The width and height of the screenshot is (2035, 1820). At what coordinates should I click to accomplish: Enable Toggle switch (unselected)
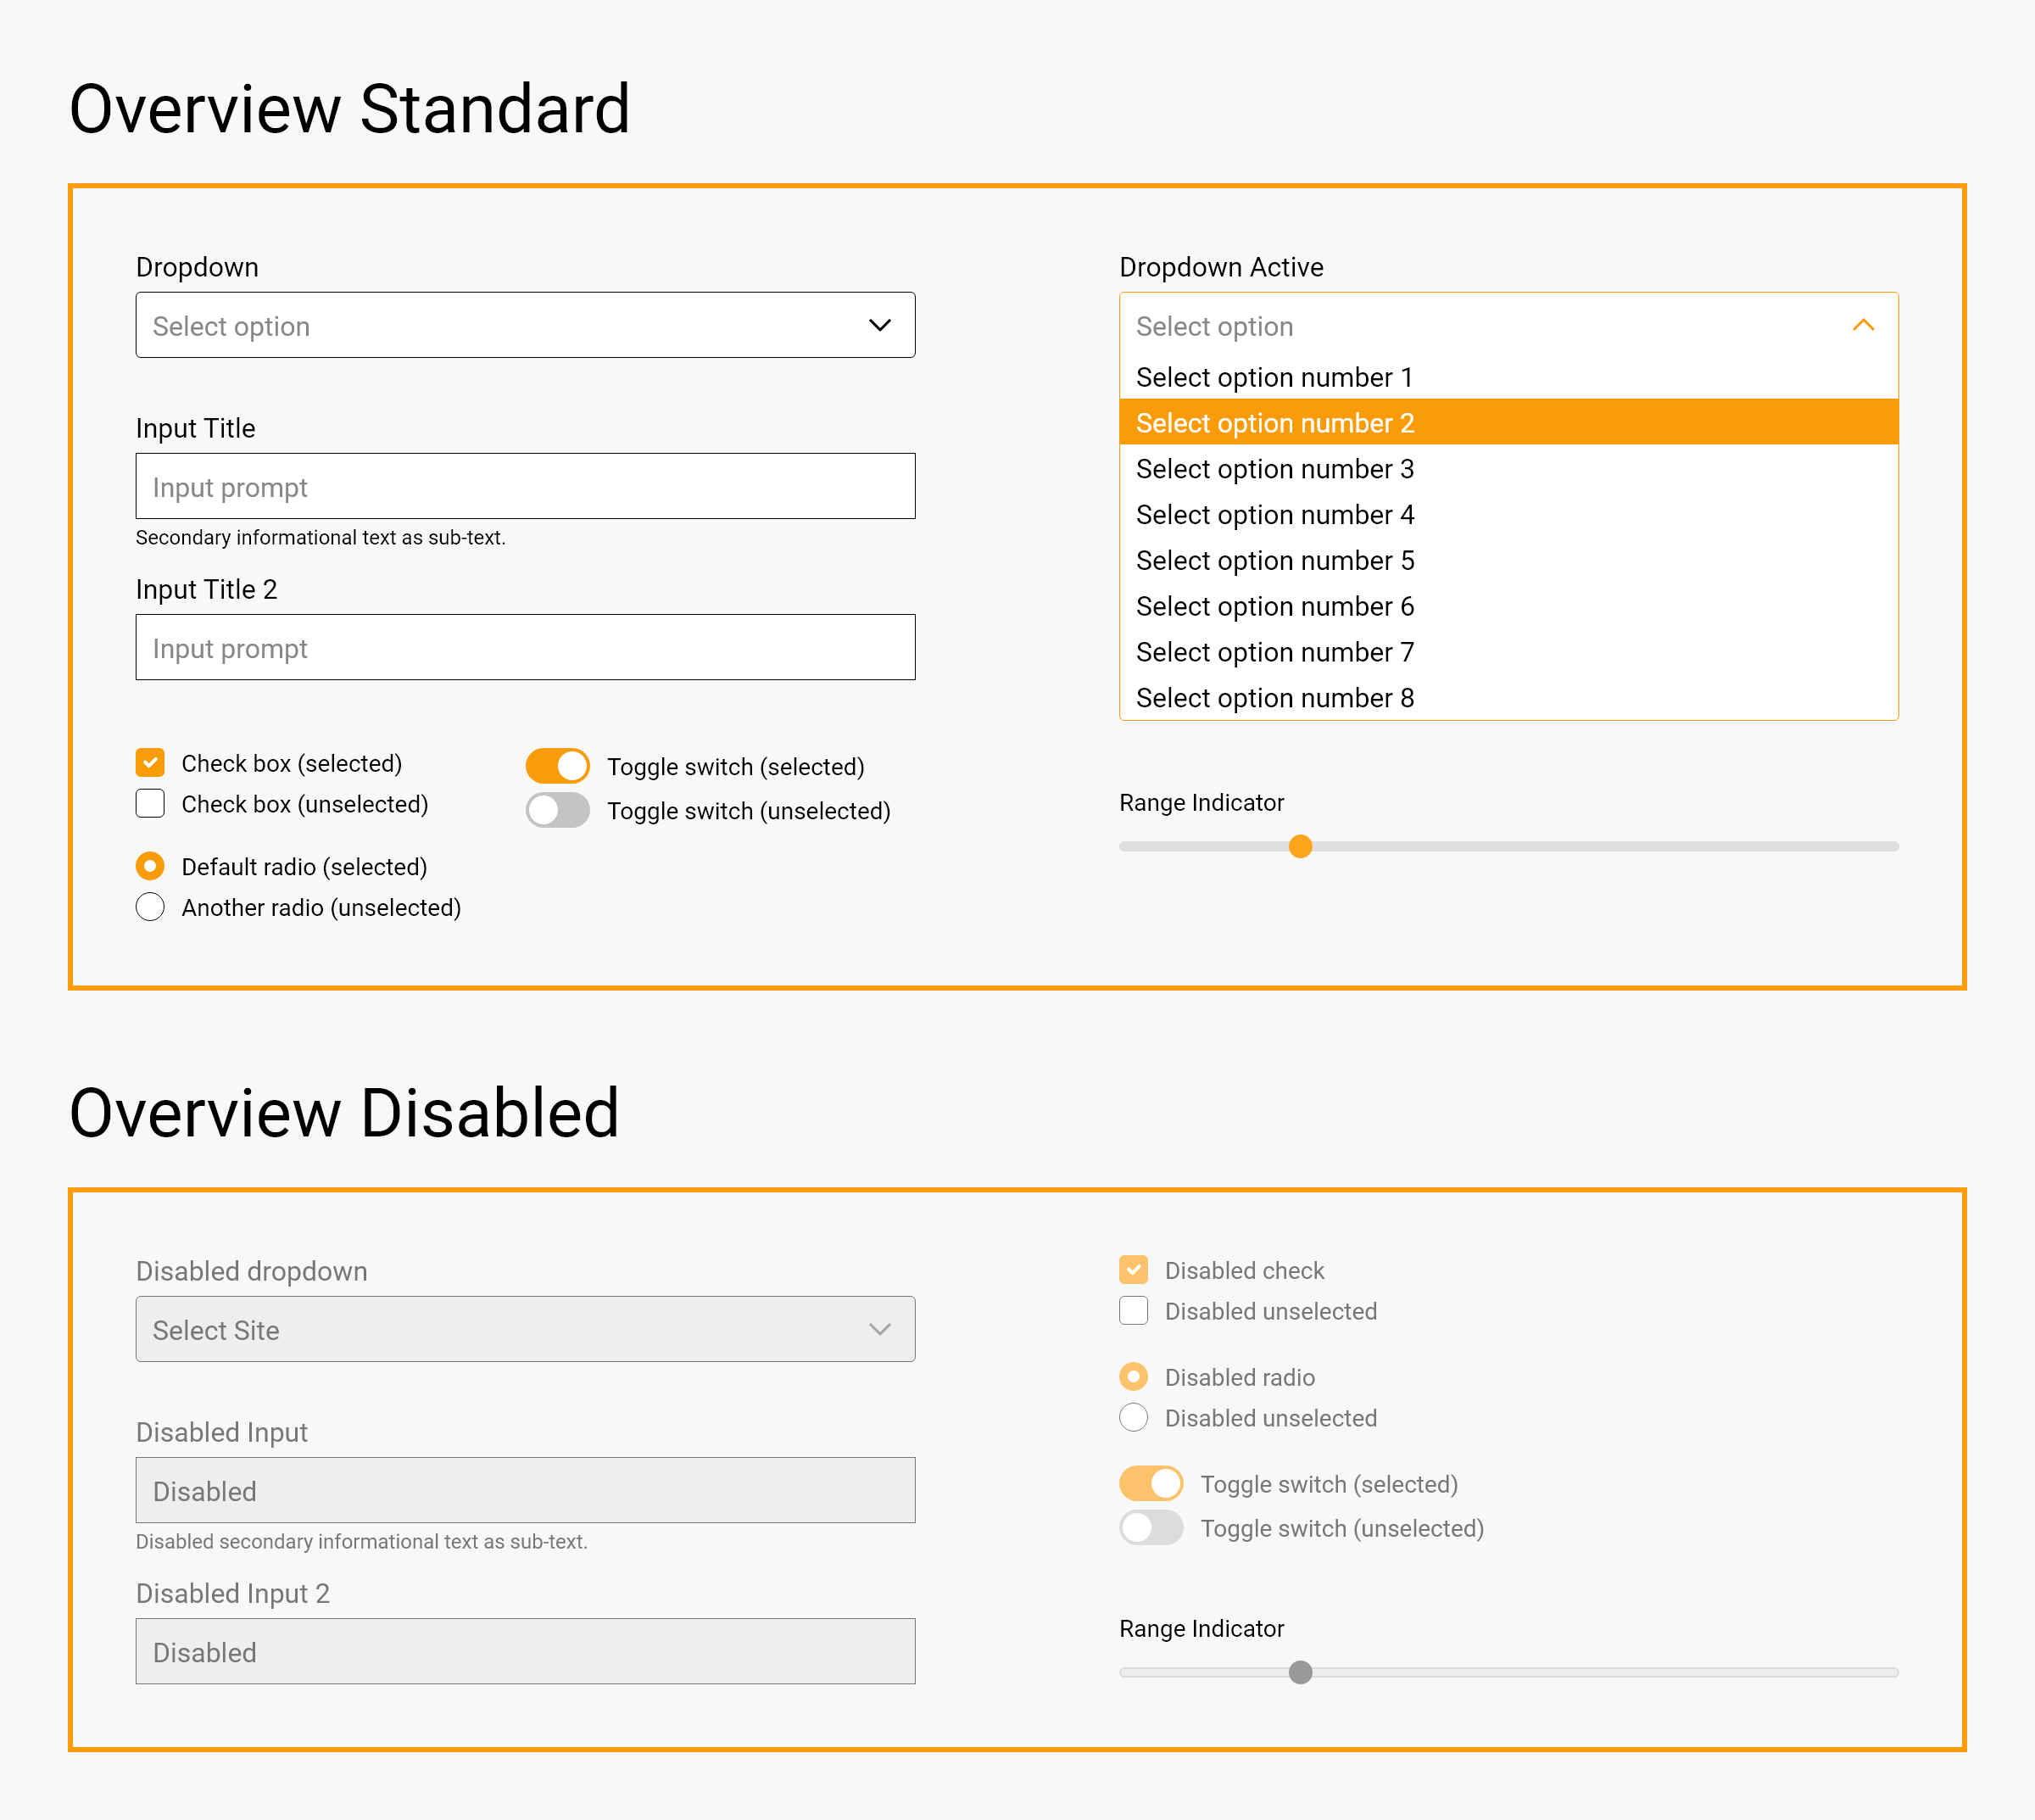557,810
